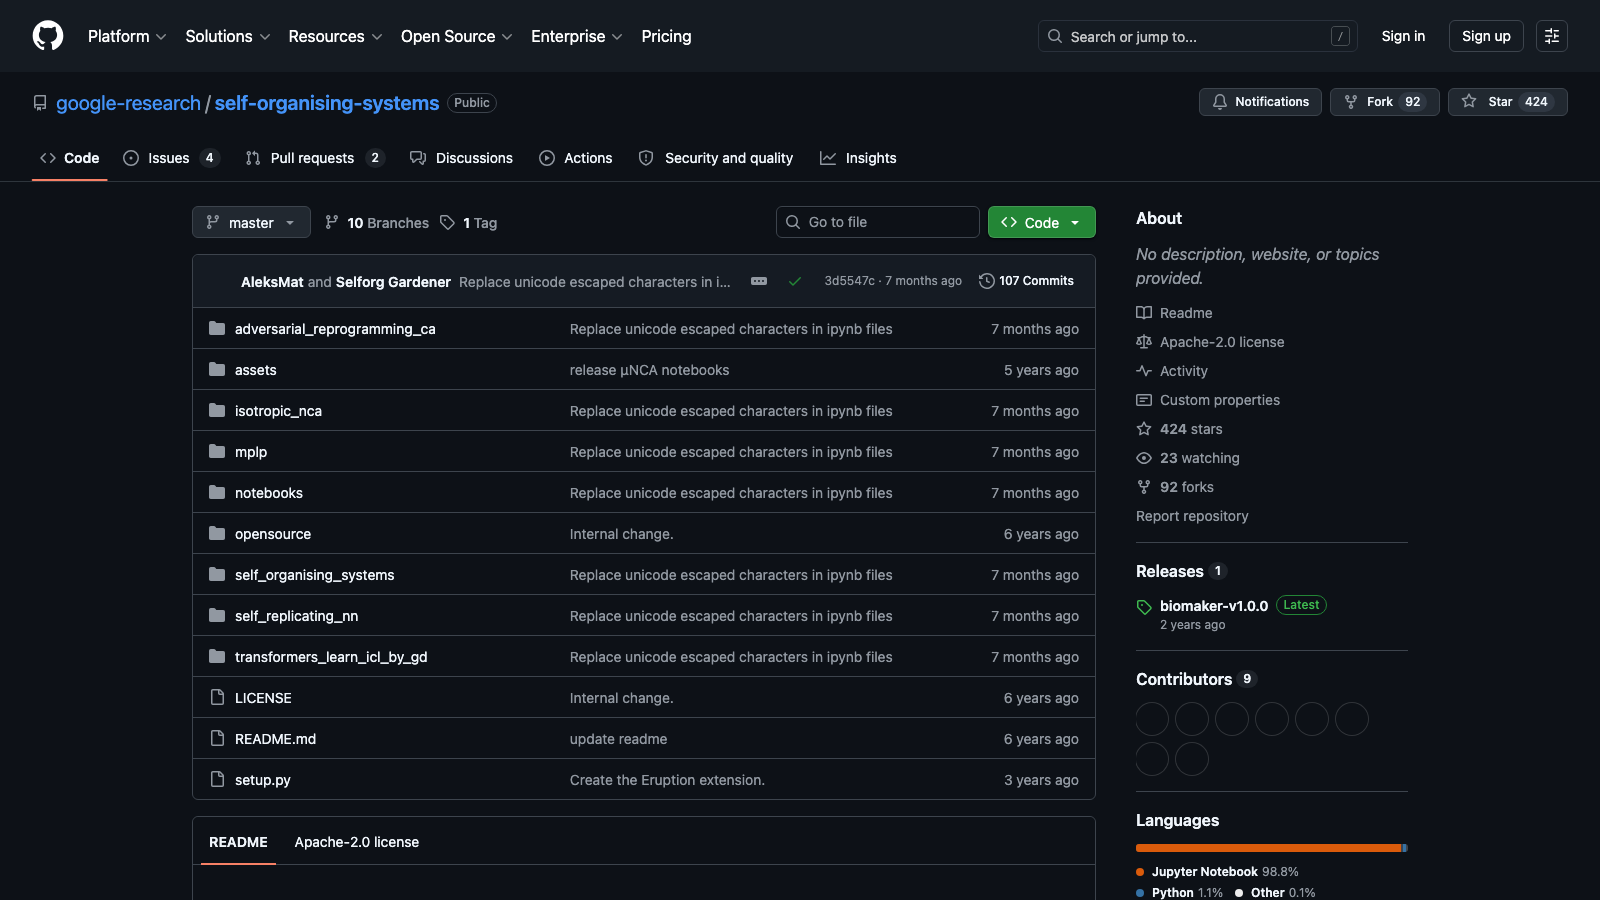Select the README tab

[238, 842]
